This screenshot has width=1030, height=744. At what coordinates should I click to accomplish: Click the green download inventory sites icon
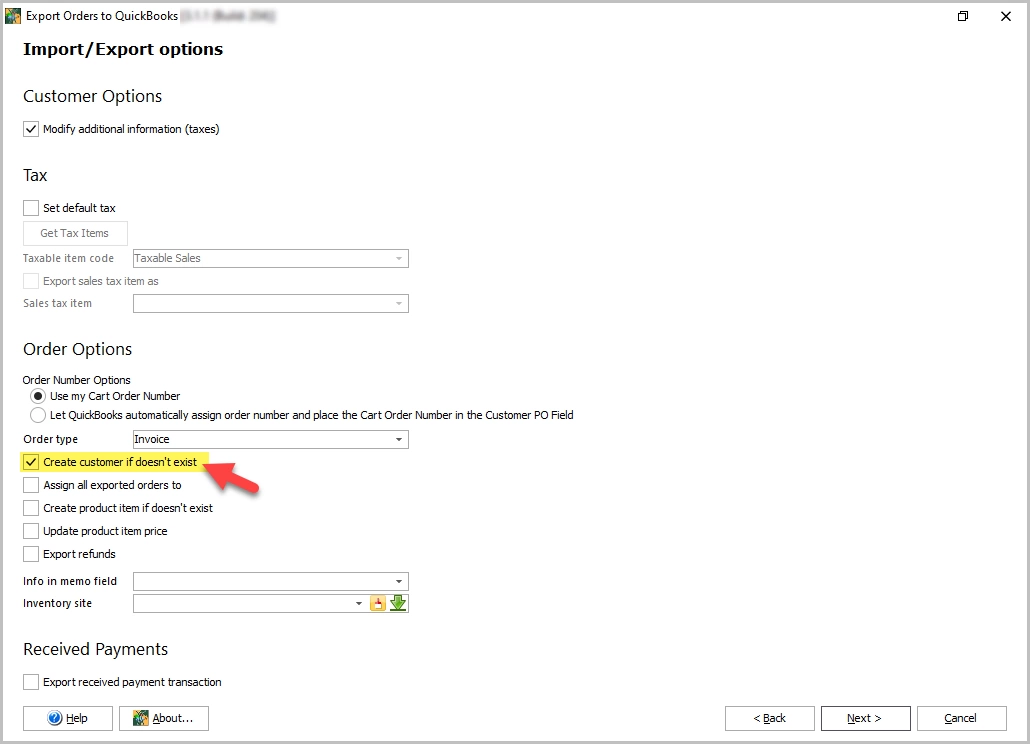(398, 603)
